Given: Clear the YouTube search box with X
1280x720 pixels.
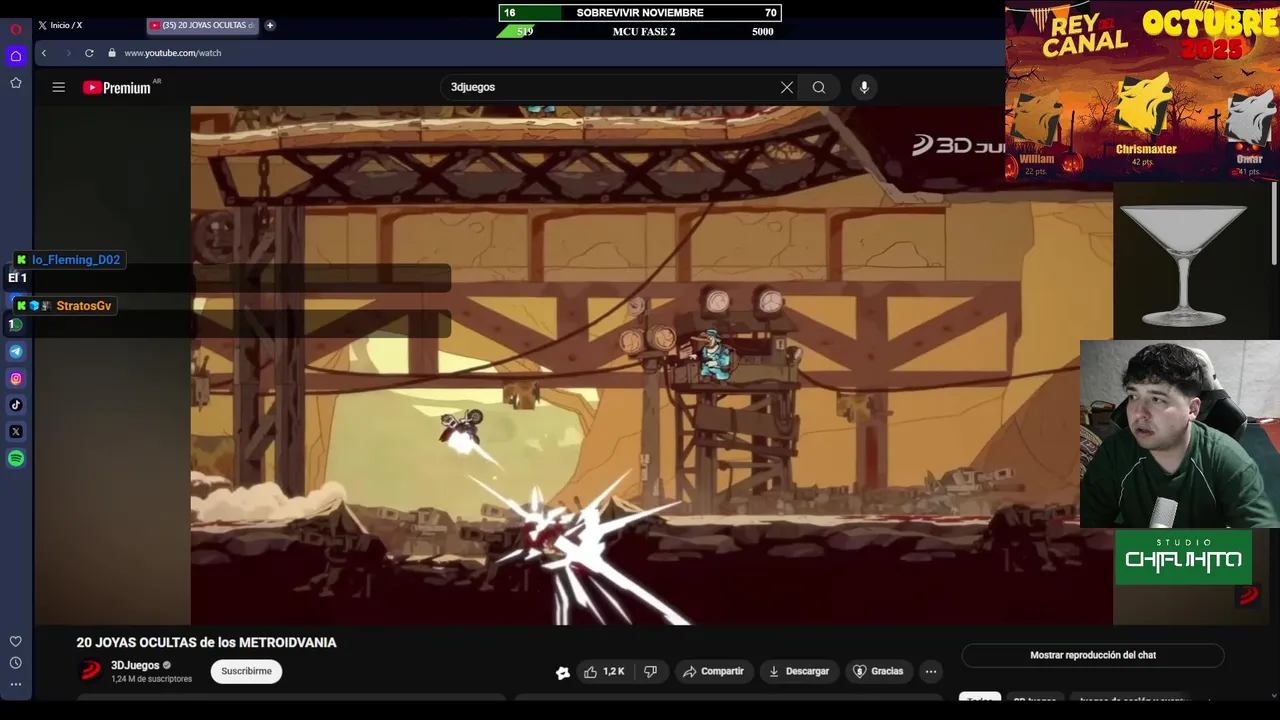Looking at the screenshot, I should pos(787,87).
